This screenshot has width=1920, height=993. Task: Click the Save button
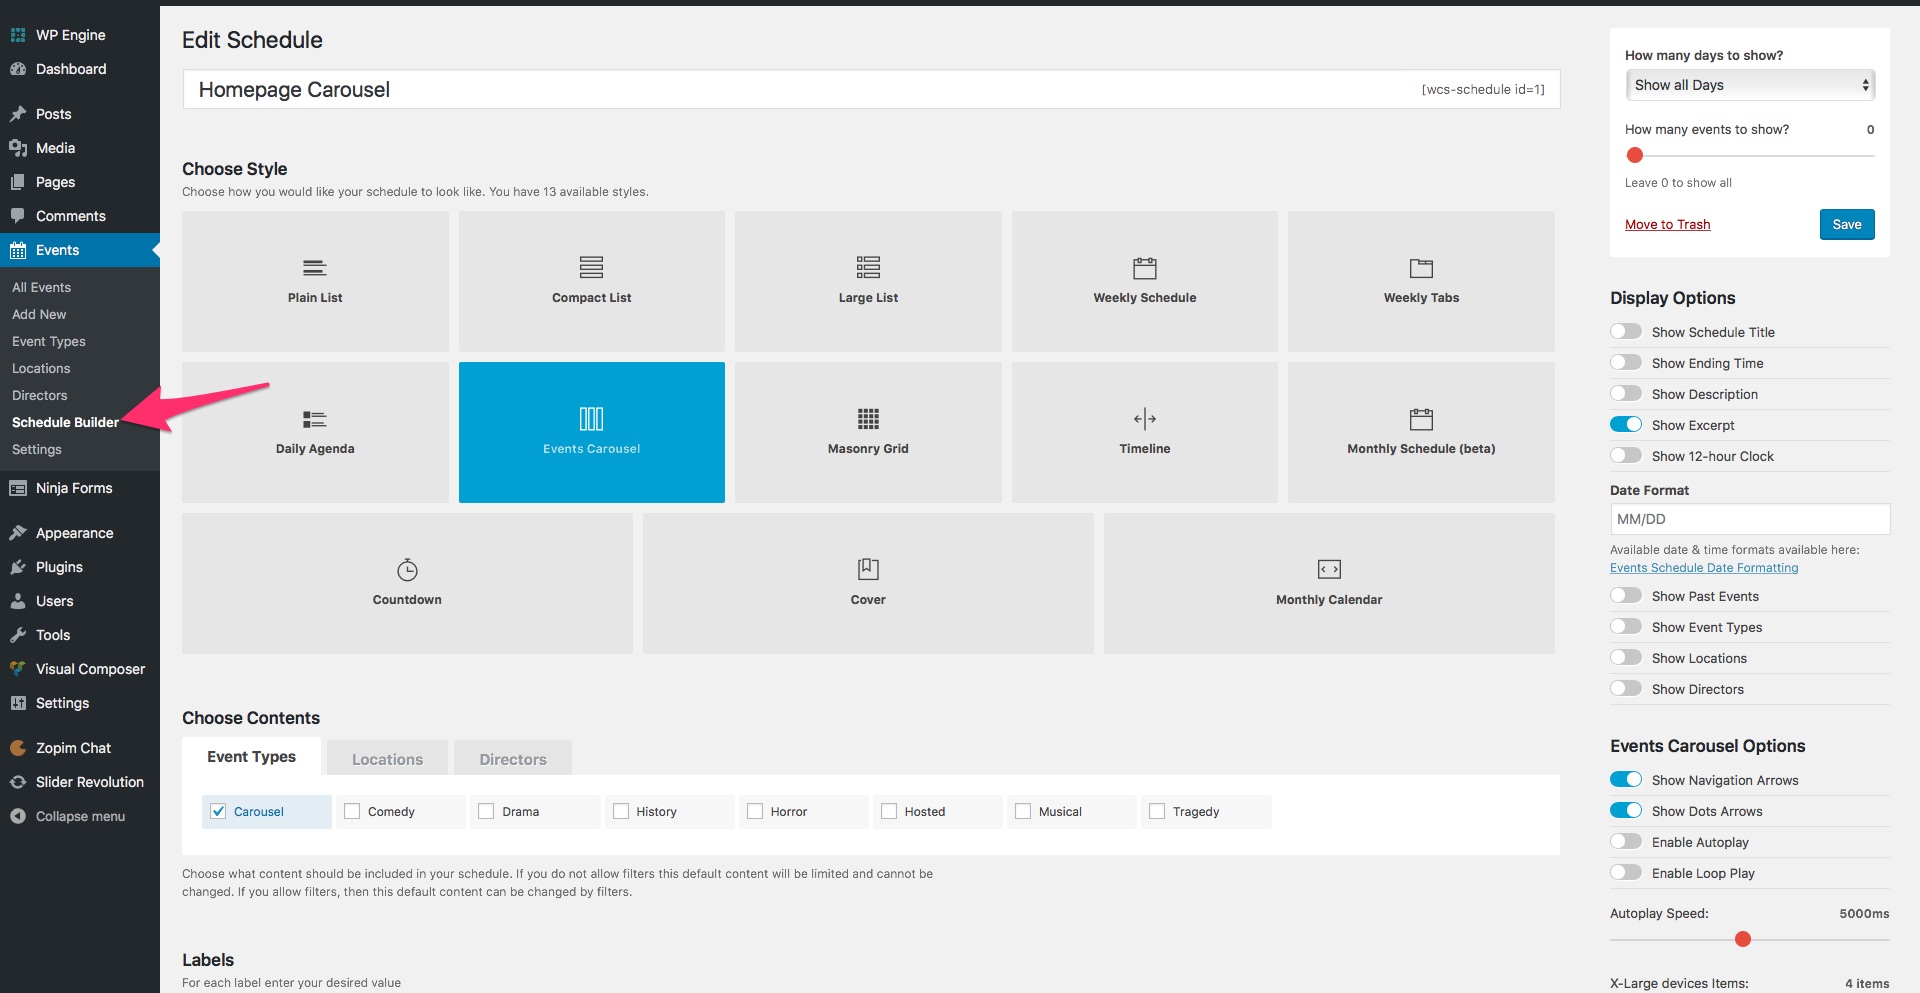point(1847,224)
